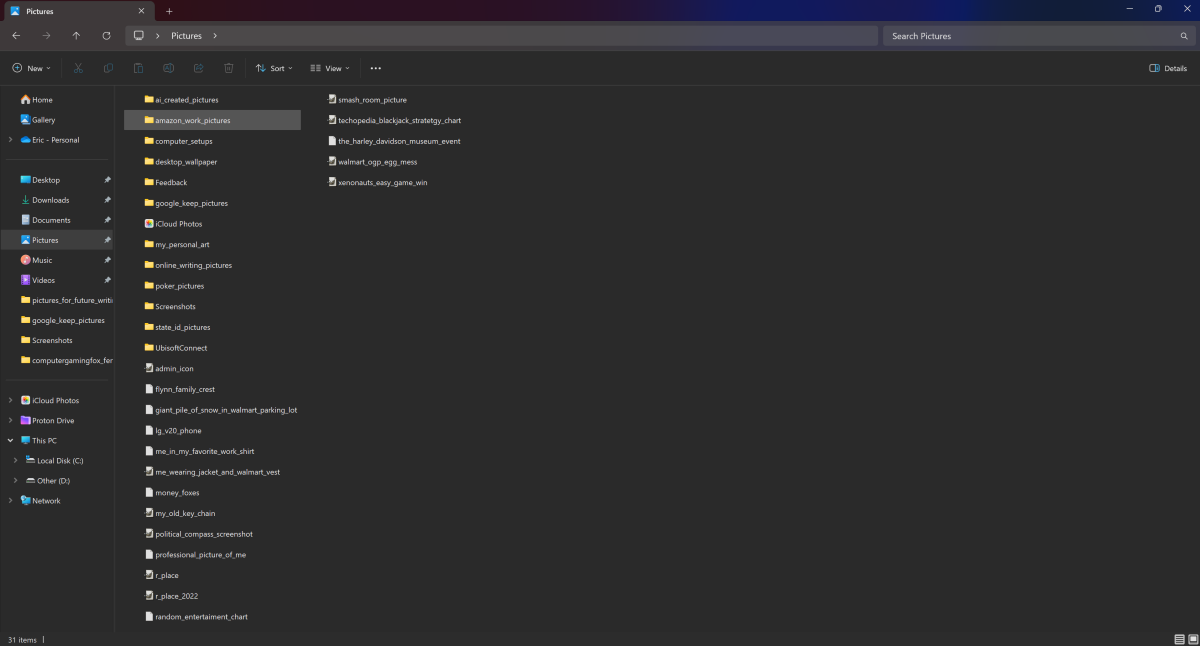Expand the New menu
Image resolution: width=1200 pixels, height=646 pixels.
[x=31, y=68]
